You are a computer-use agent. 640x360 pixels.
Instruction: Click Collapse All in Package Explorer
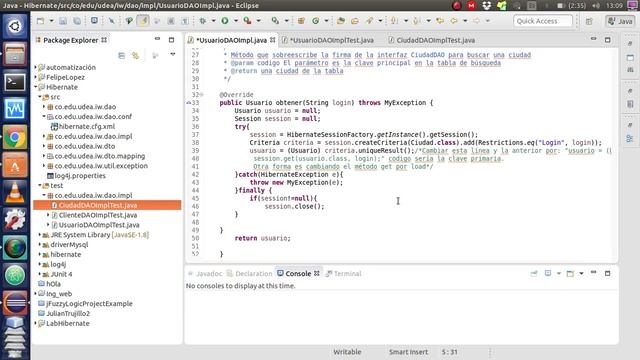point(122,56)
